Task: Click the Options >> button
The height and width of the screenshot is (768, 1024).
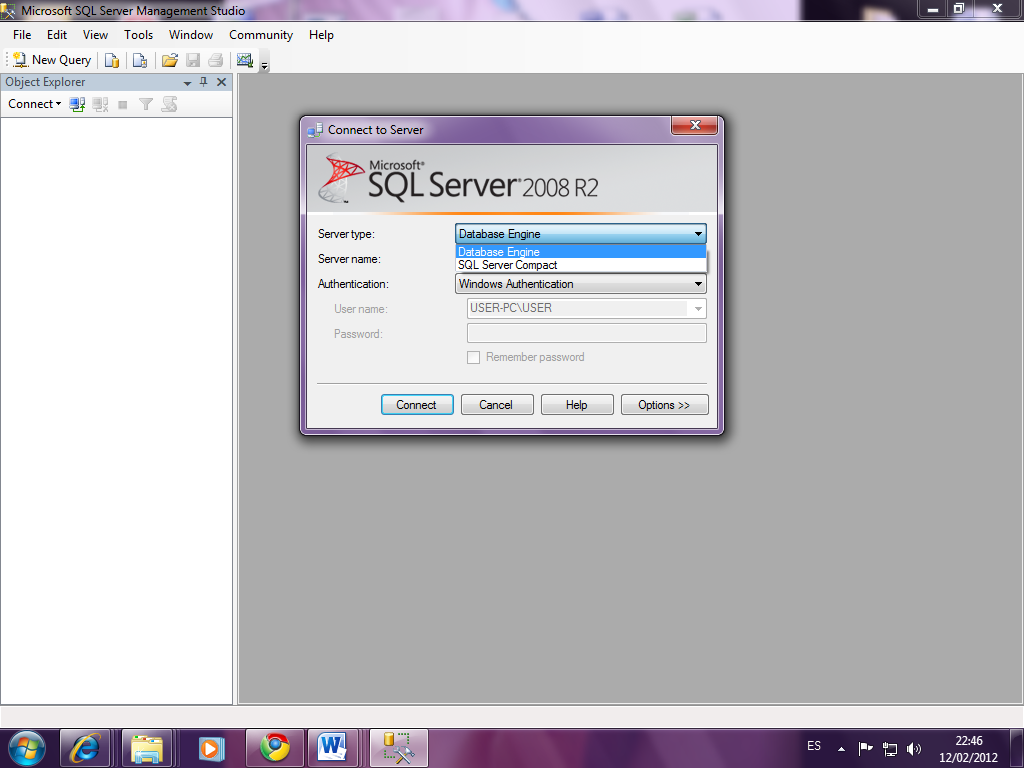Action: (x=664, y=405)
